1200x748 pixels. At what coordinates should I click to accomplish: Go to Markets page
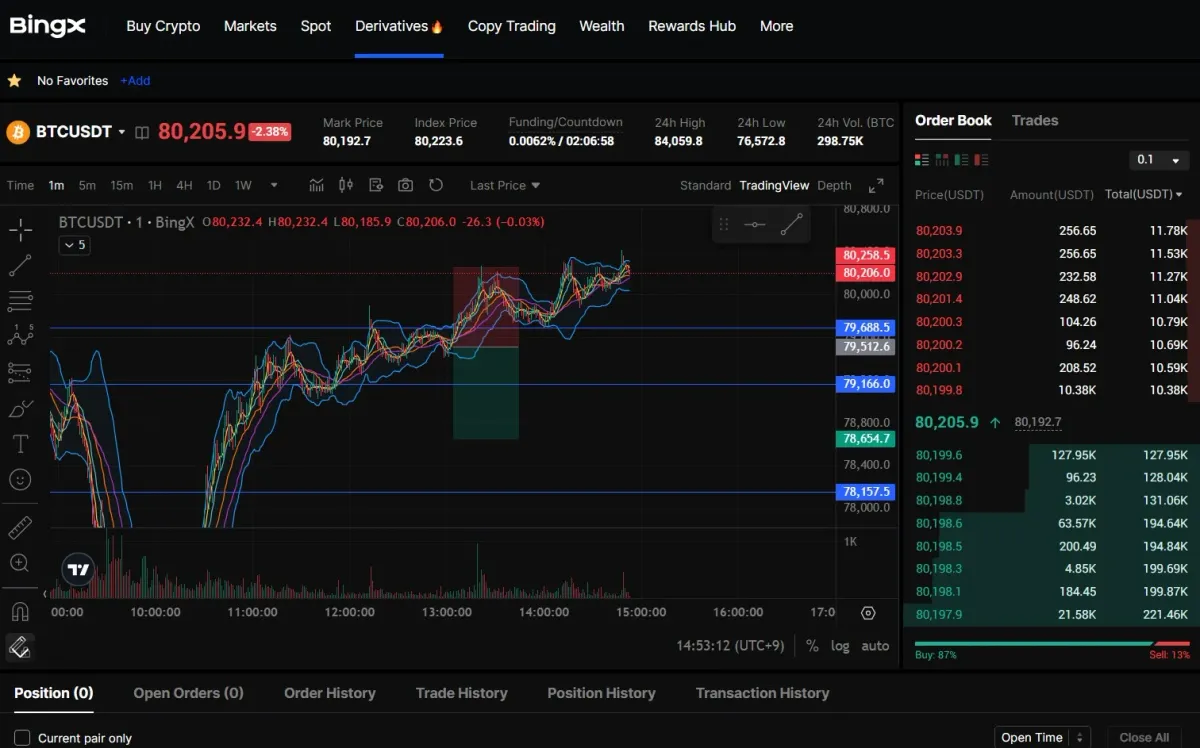[x=250, y=26]
